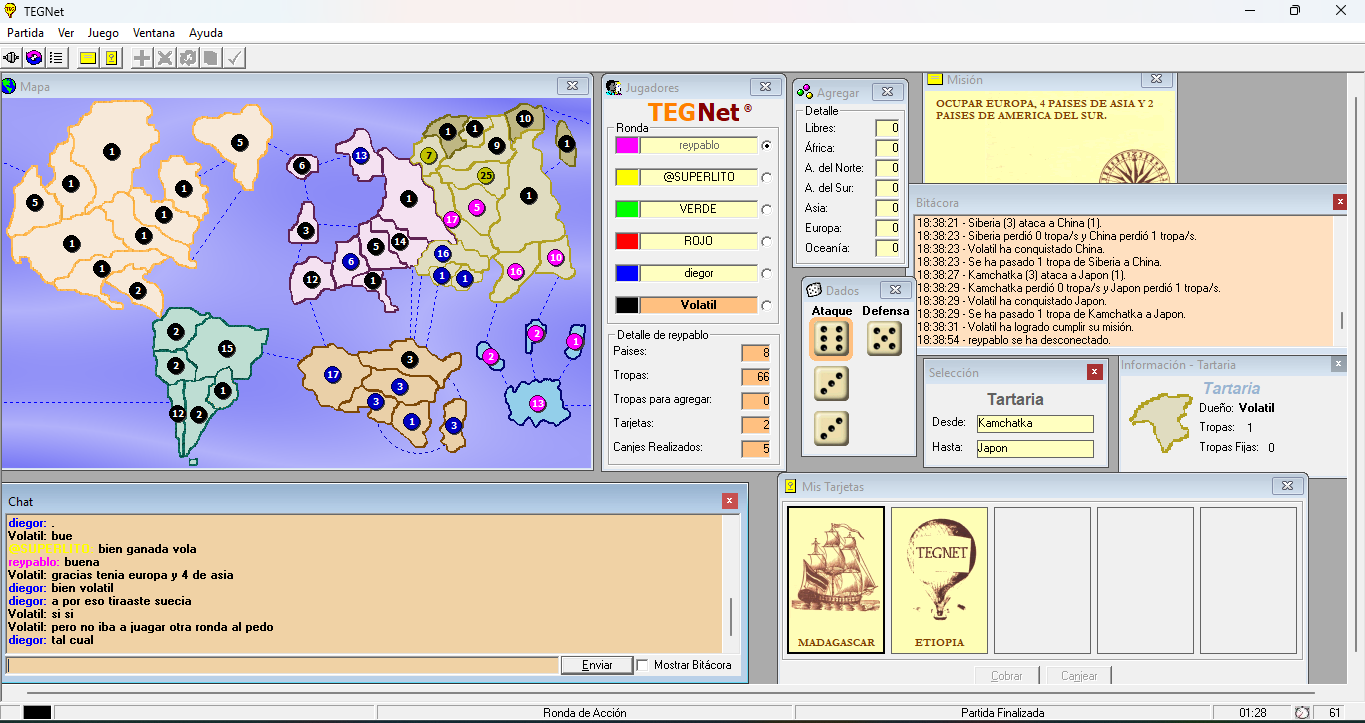
Task: Close the Selección panel
Action: [1094, 372]
